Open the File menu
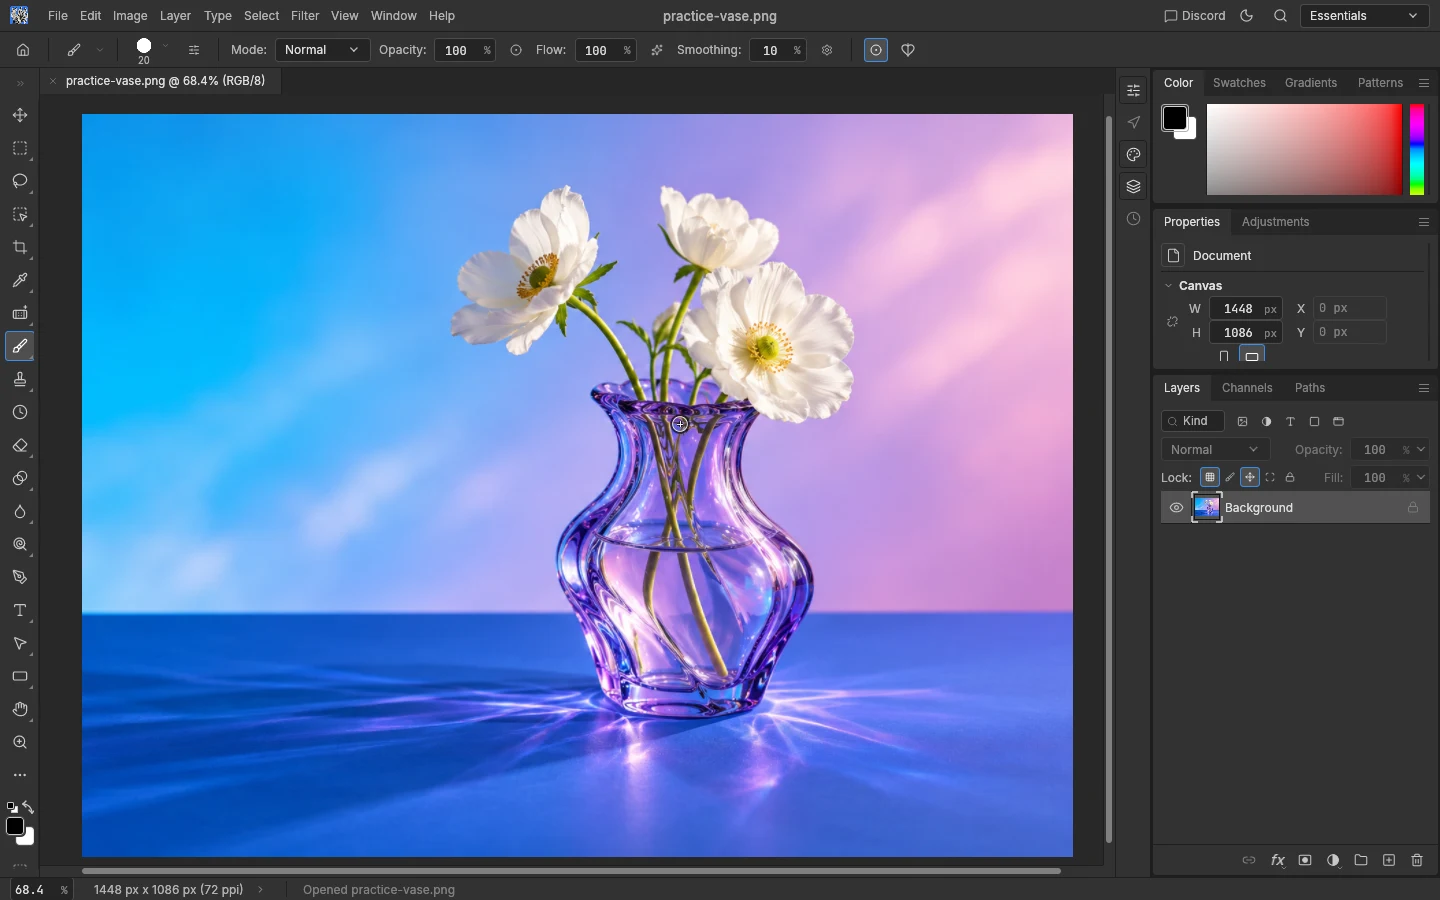This screenshot has width=1440, height=900. pyautogui.click(x=58, y=16)
